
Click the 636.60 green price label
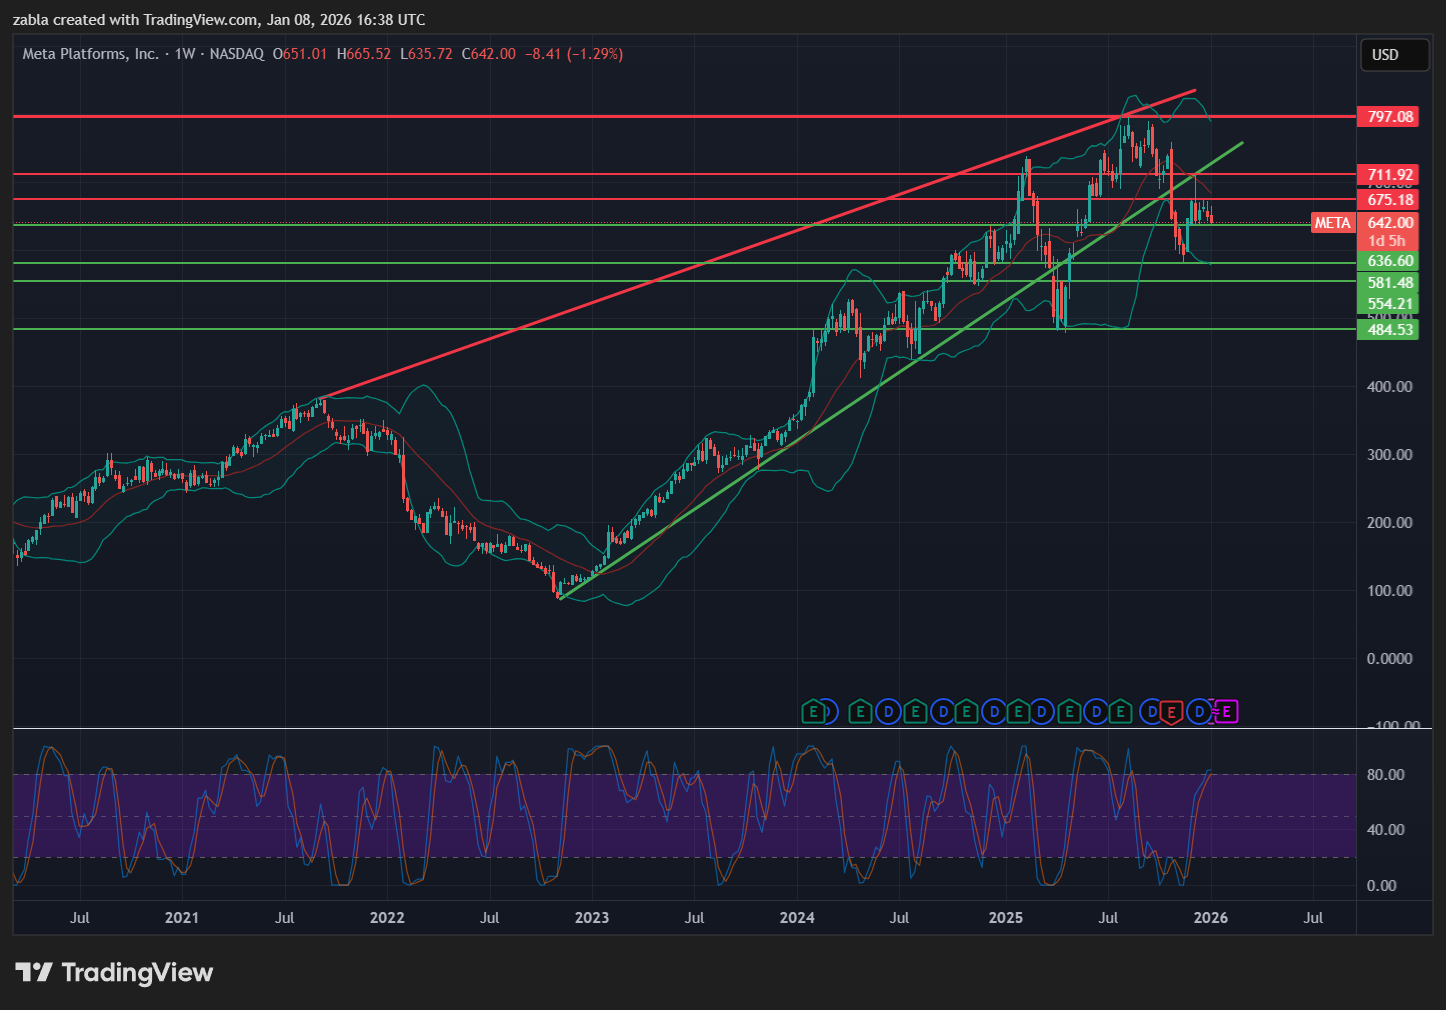pyautogui.click(x=1390, y=261)
